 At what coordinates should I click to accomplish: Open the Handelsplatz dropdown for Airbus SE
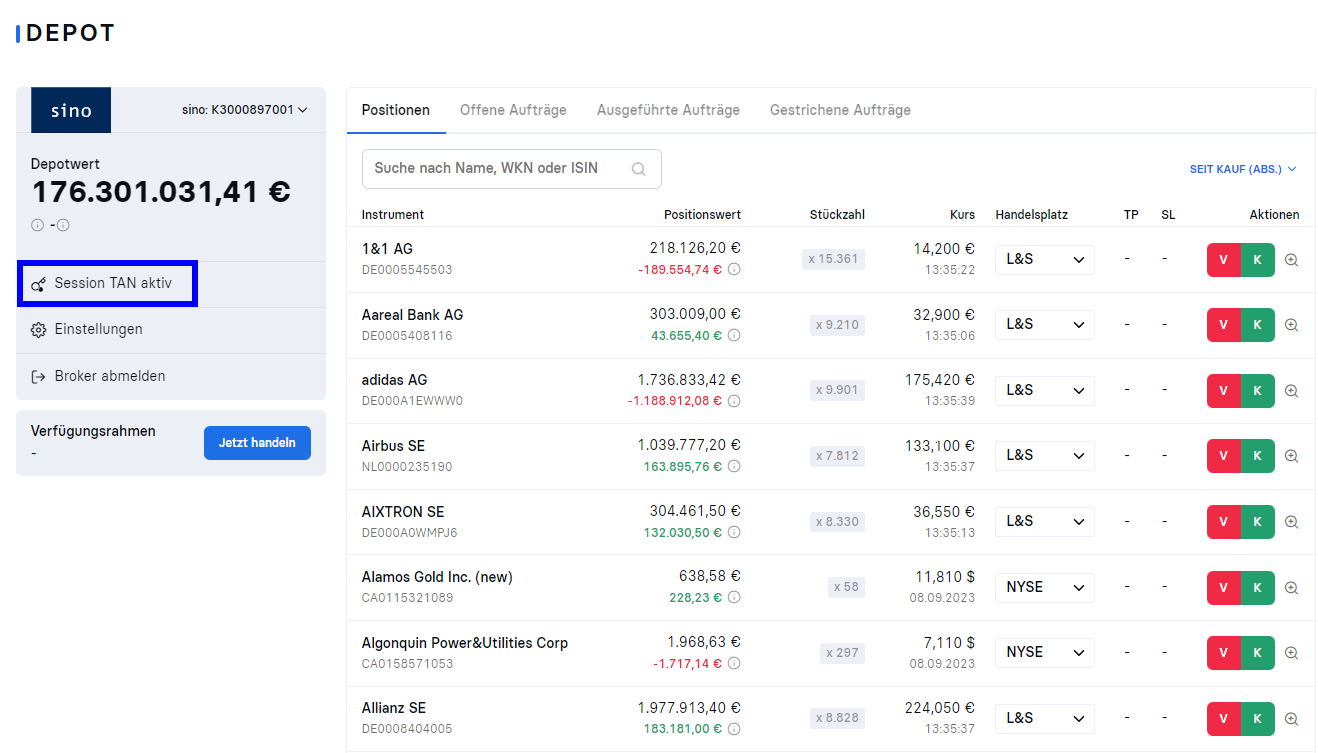coord(1045,455)
